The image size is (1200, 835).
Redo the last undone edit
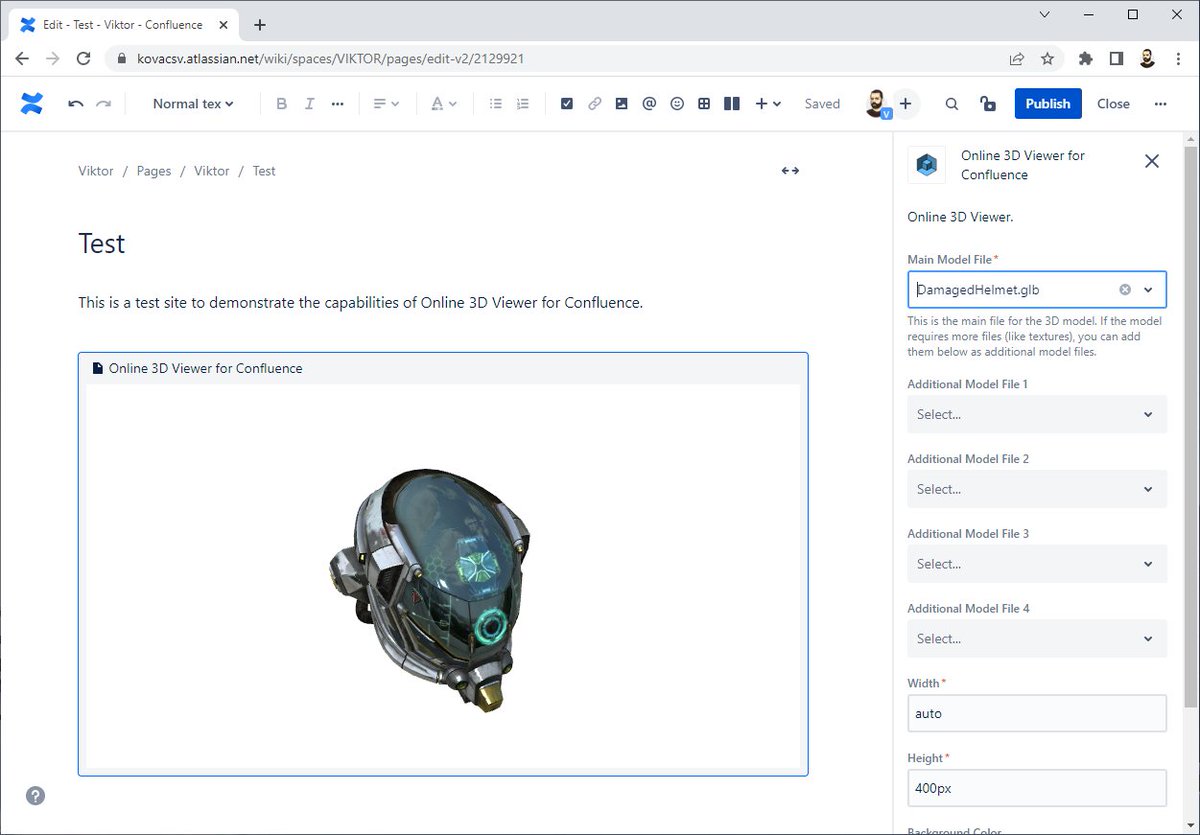(x=103, y=103)
